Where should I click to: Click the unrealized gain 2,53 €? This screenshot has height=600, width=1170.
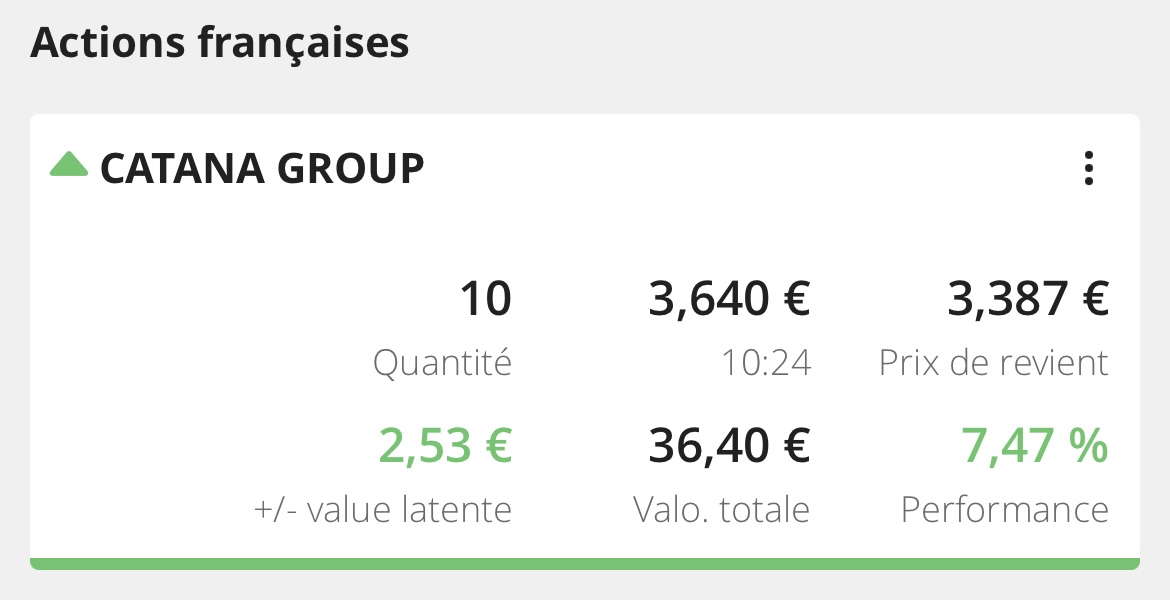click(445, 446)
